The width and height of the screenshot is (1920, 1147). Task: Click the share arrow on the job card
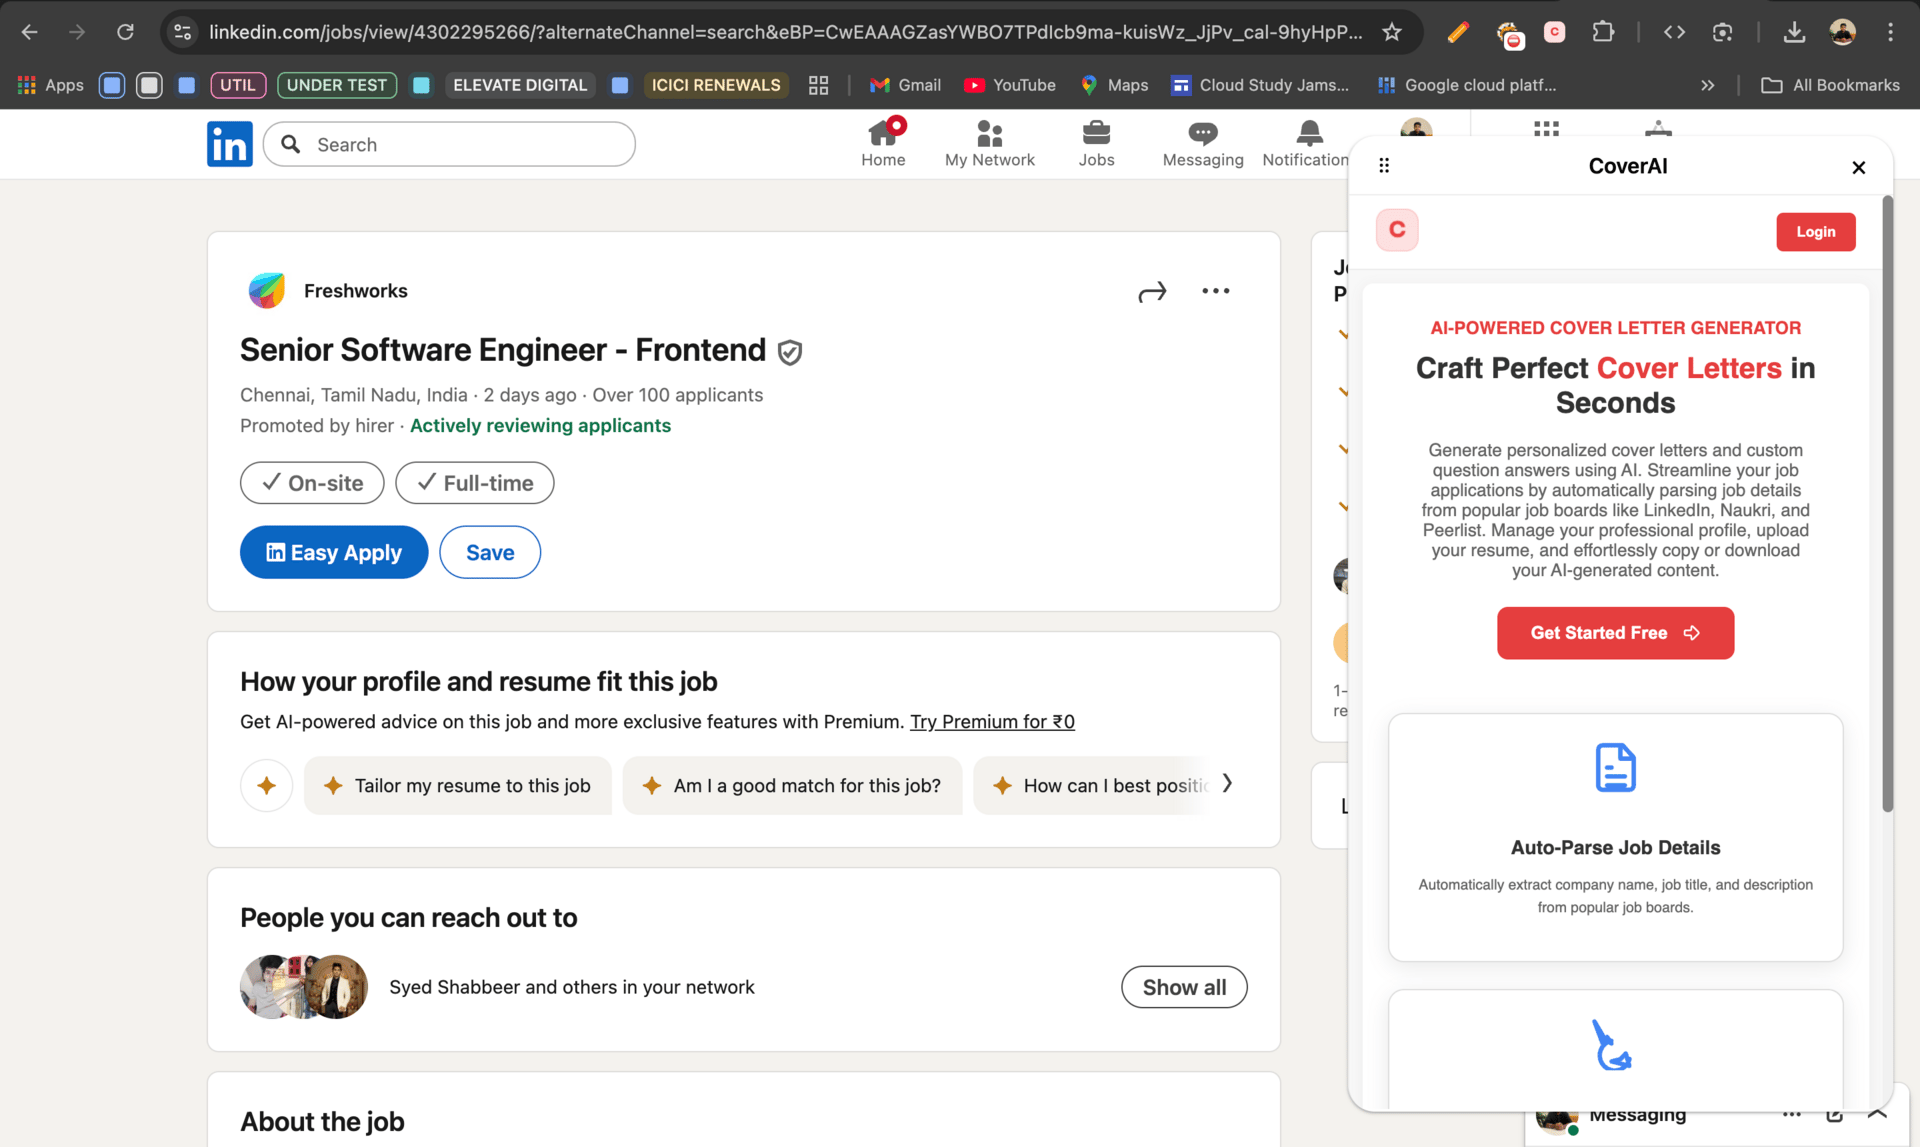1152,291
